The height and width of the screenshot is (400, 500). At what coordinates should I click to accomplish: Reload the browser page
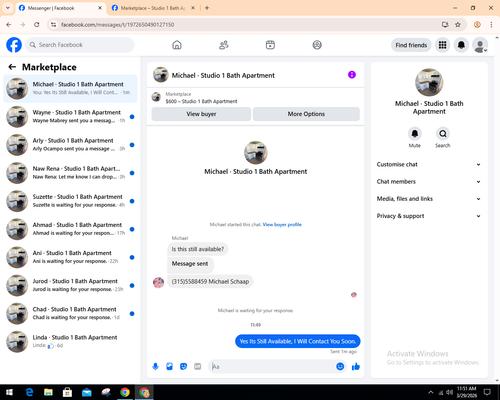[x=37, y=25]
